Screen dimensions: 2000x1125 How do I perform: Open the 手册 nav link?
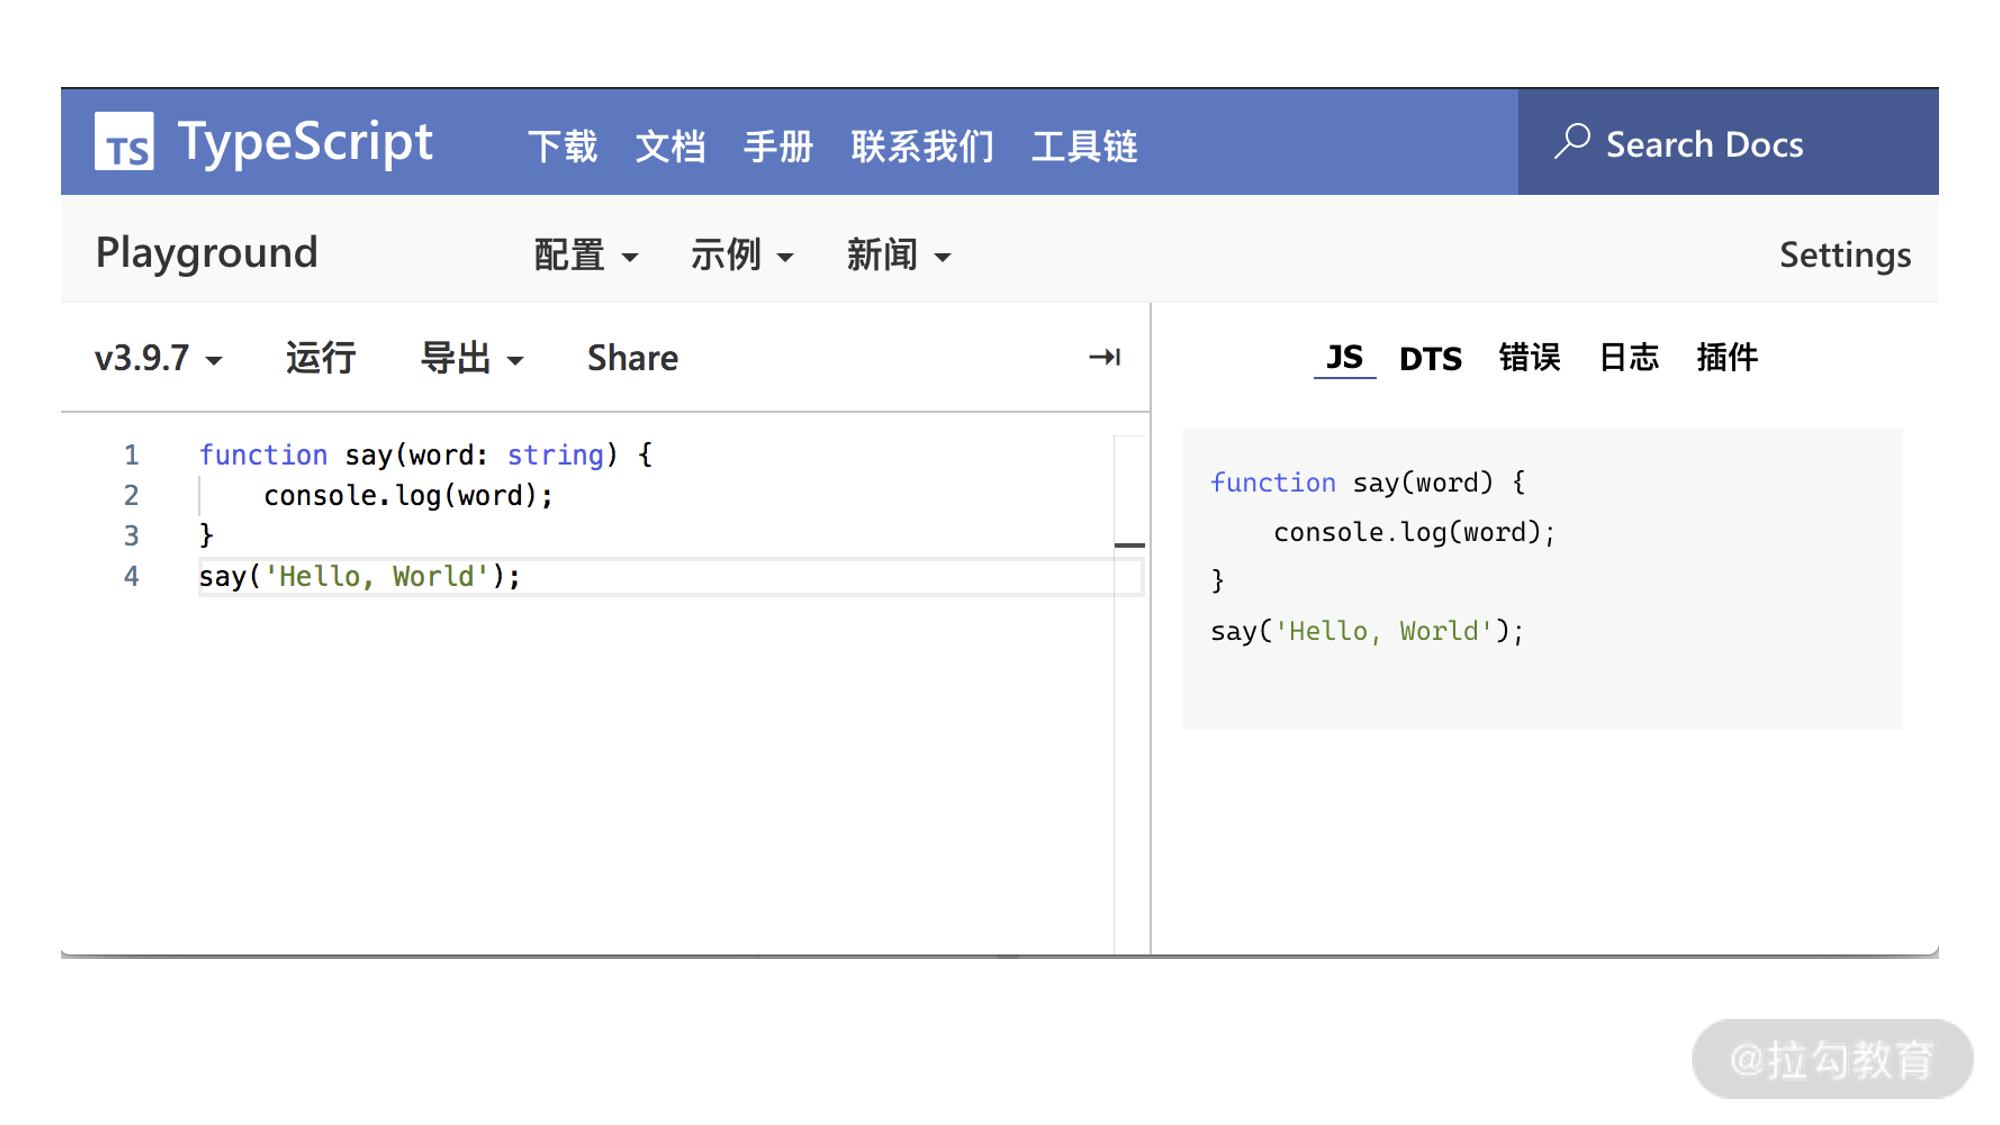click(x=779, y=146)
